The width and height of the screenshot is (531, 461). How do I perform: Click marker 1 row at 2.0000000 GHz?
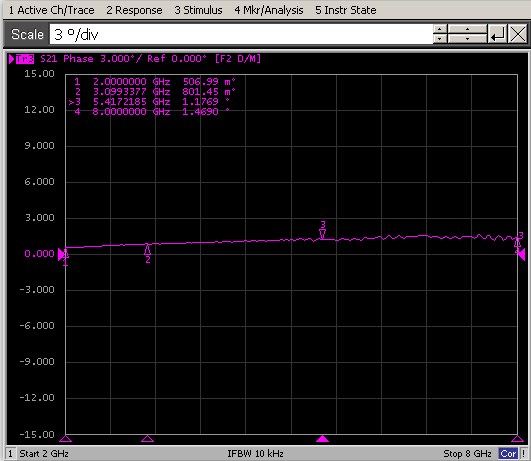click(155, 82)
